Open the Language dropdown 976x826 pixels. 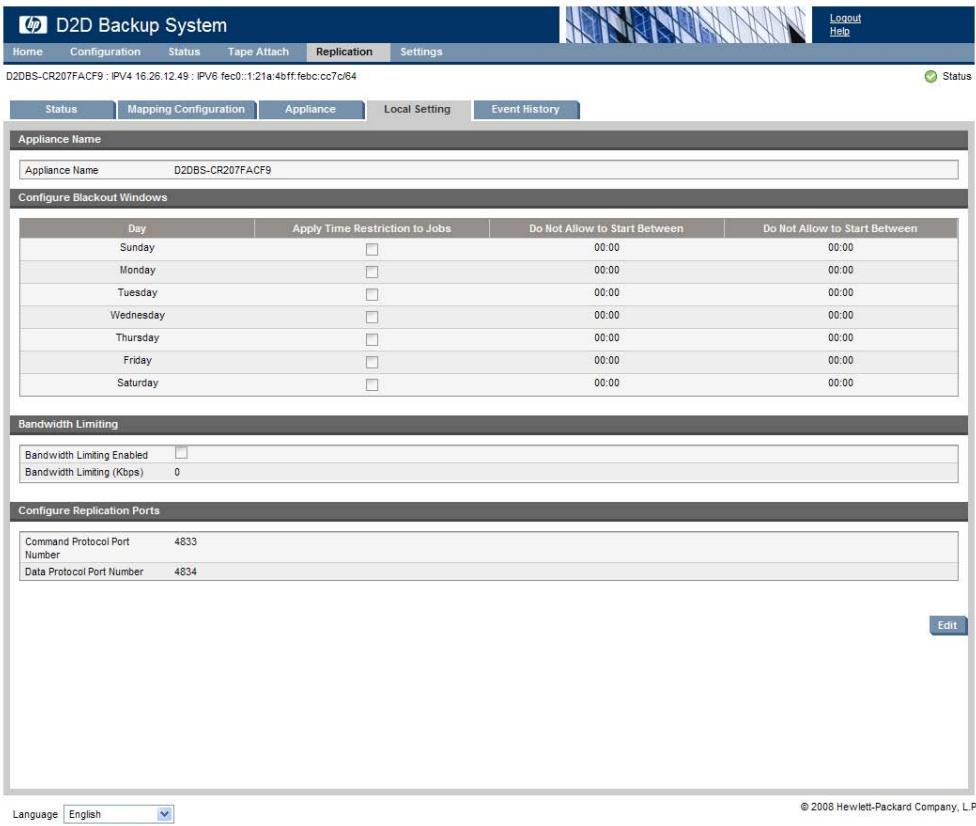tap(118, 814)
